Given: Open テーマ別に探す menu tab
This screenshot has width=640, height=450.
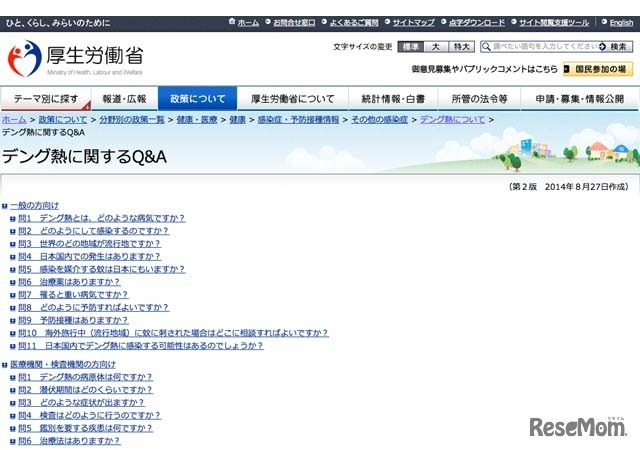Looking at the screenshot, I should coord(46,99).
